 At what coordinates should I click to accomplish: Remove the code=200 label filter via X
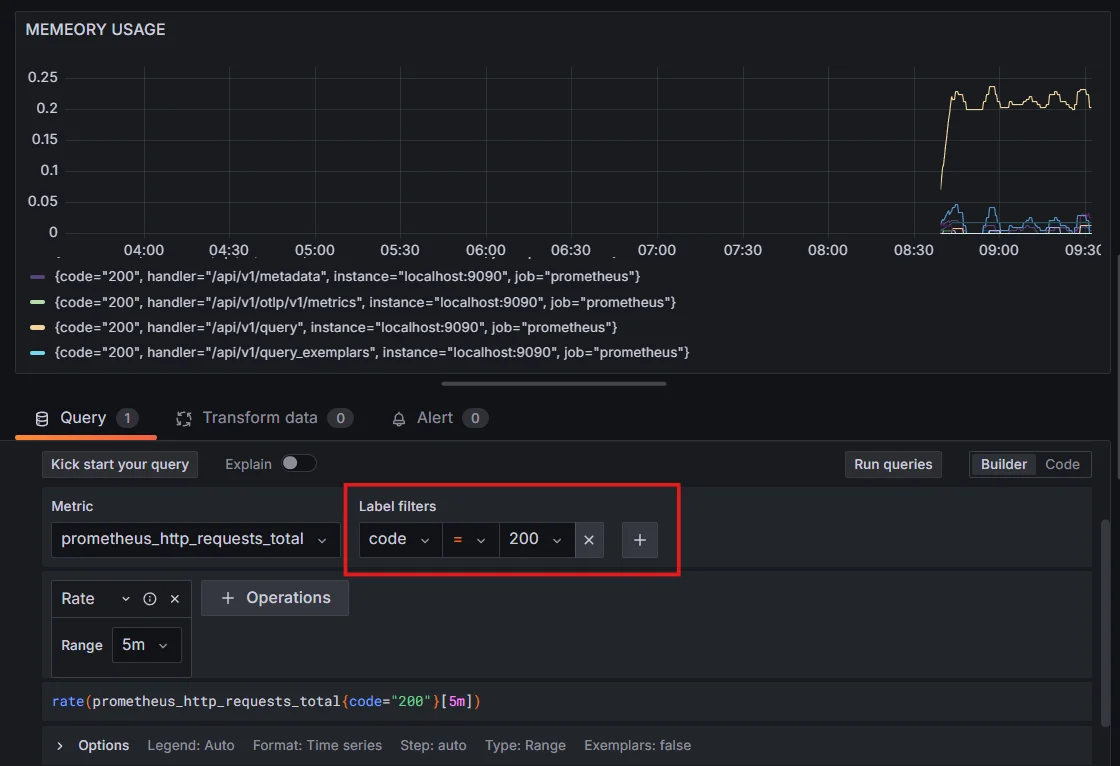(x=589, y=539)
